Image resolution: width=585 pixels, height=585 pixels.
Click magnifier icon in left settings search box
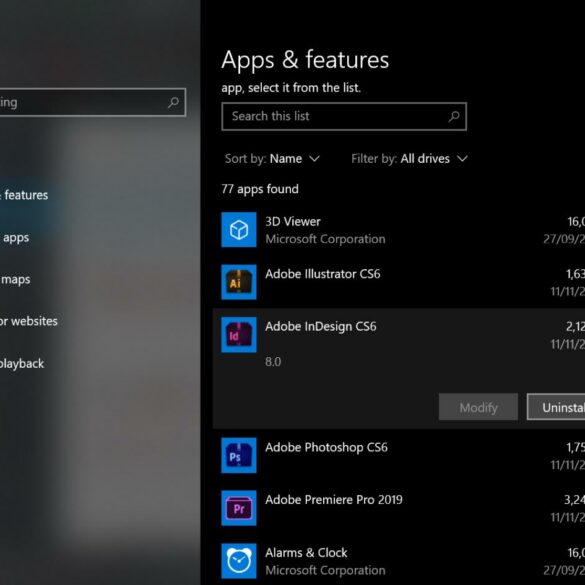(x=173, y=102)
